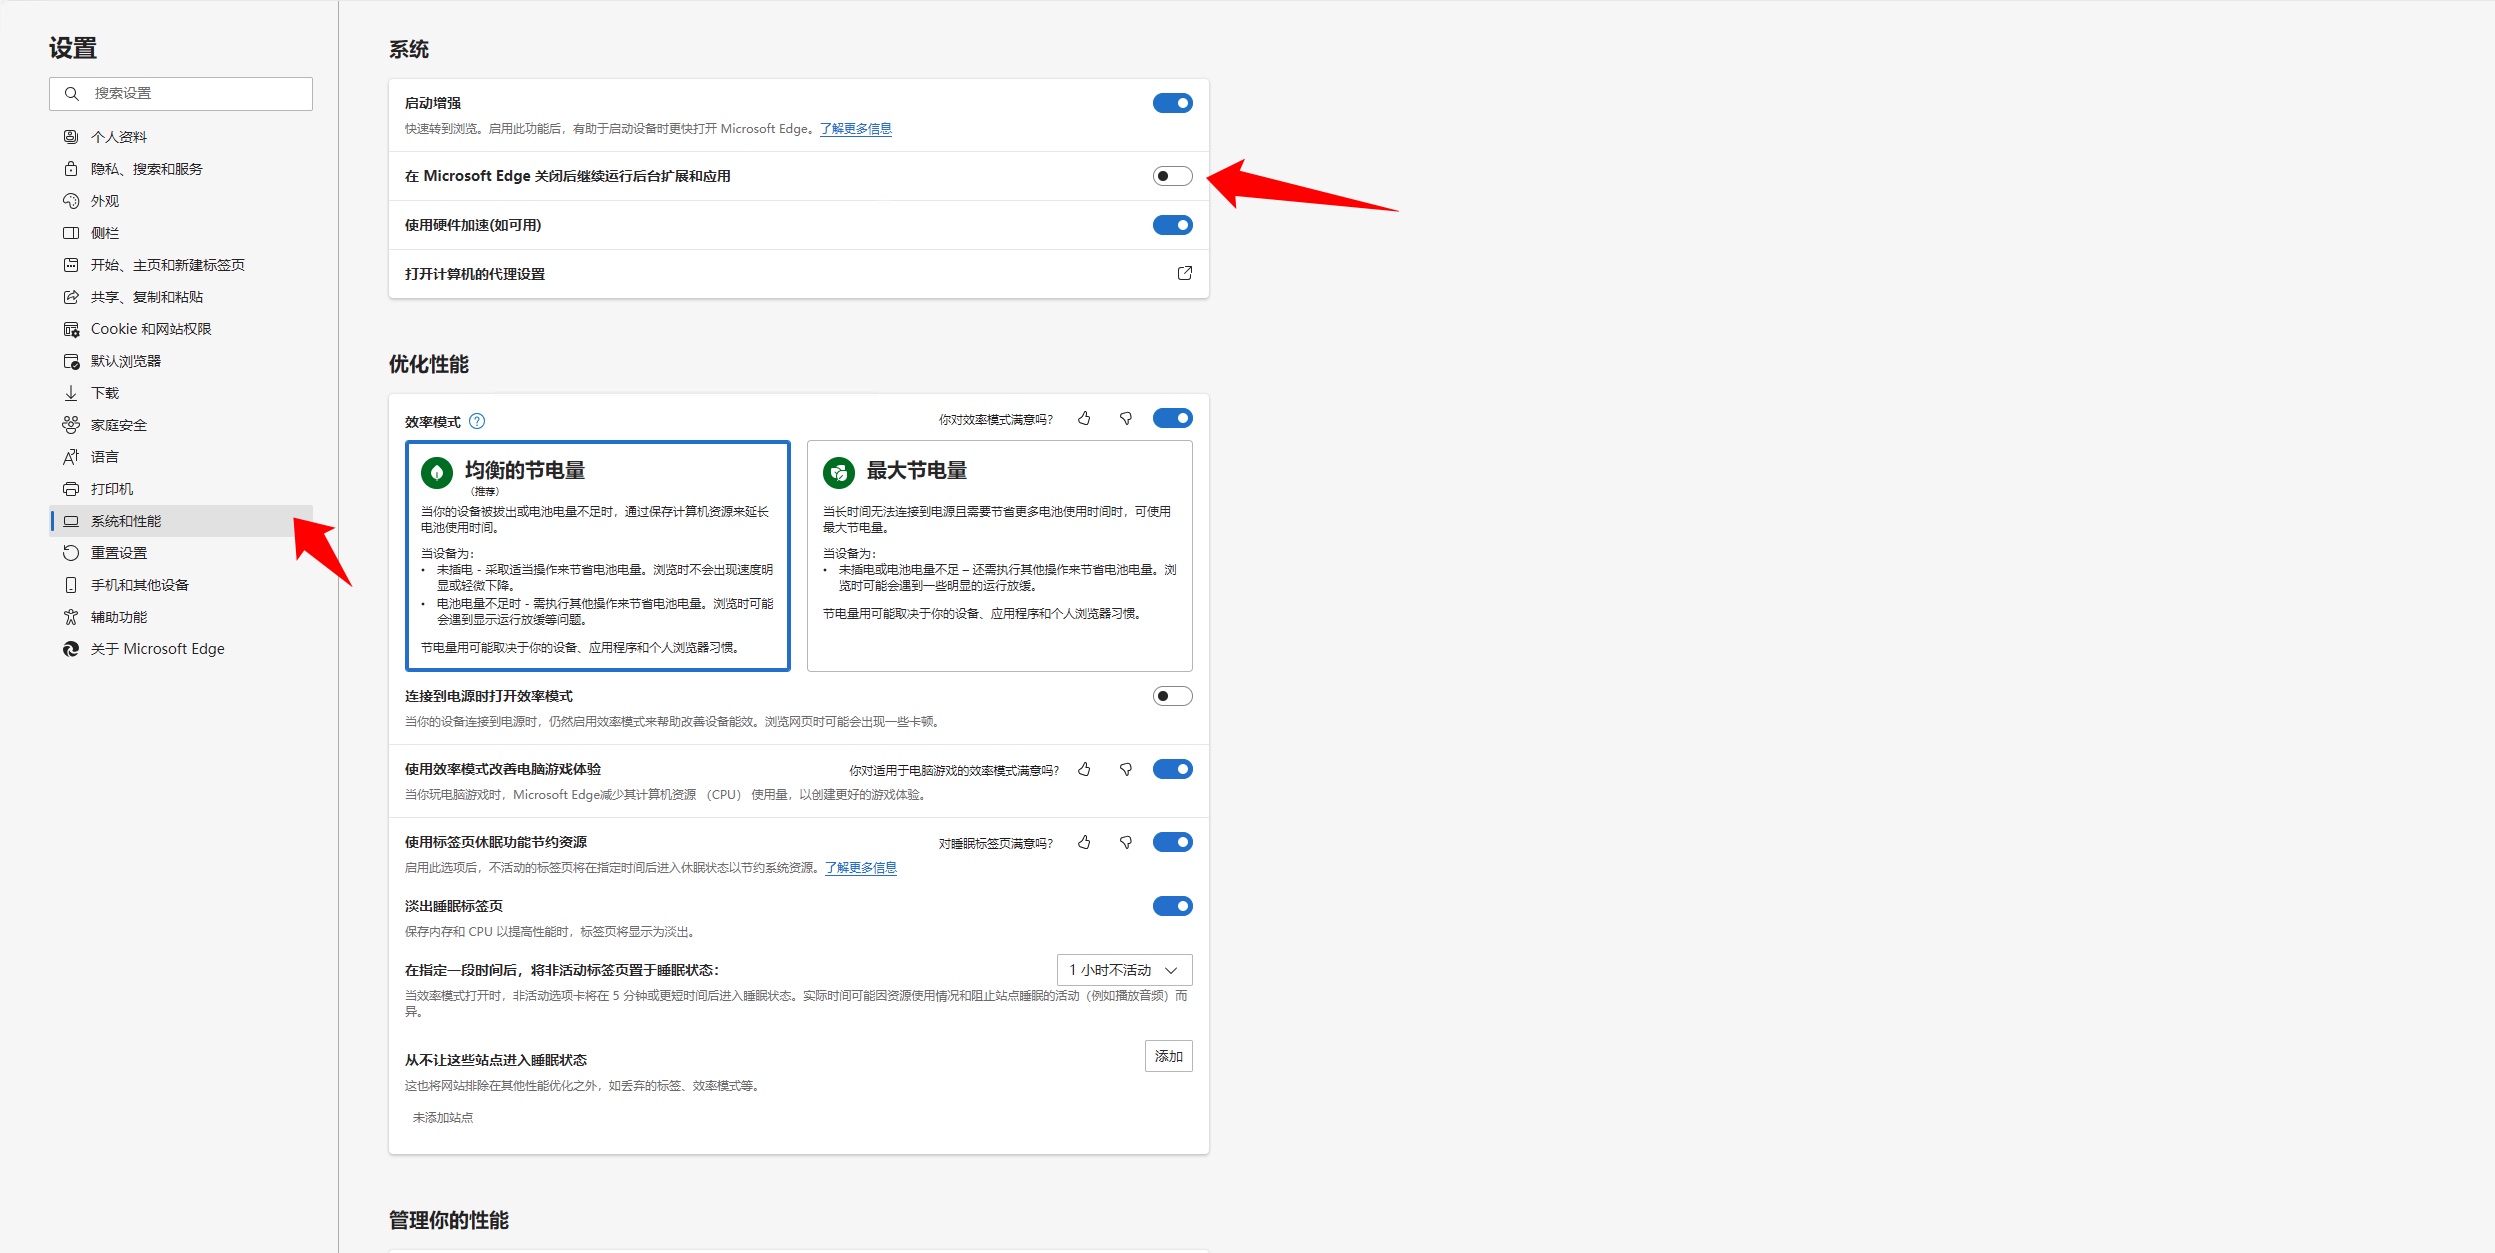Open Privacy, search and services settings

[146, 169]
